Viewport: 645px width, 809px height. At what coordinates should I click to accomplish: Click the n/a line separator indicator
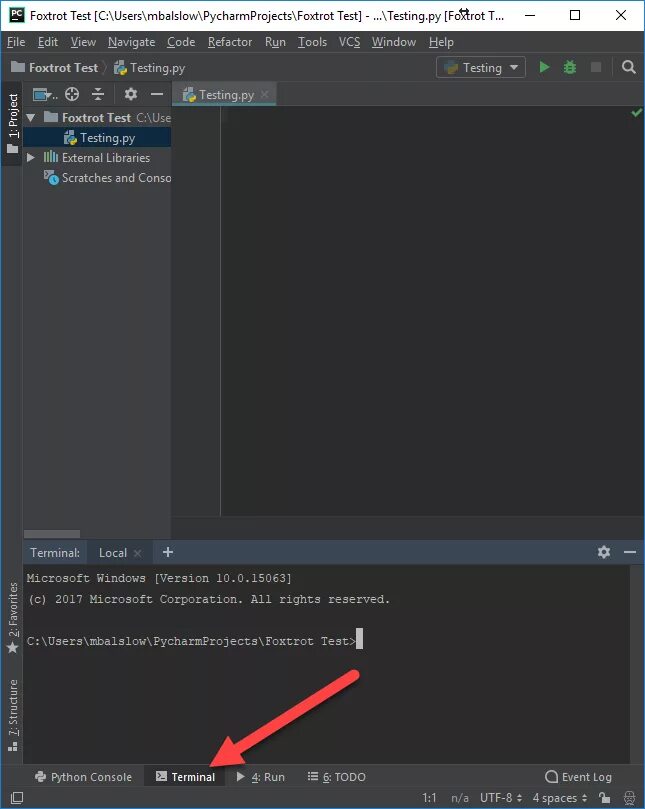pyautogui.click(x=460, y=798)
